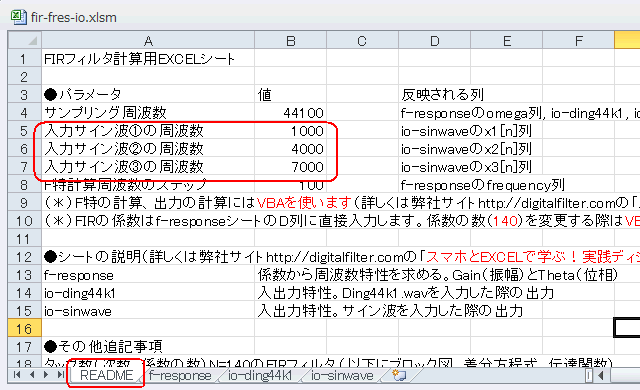This screenshot has width=640, height=390.
Task: Select the column D header
Action: coord(434,40)
